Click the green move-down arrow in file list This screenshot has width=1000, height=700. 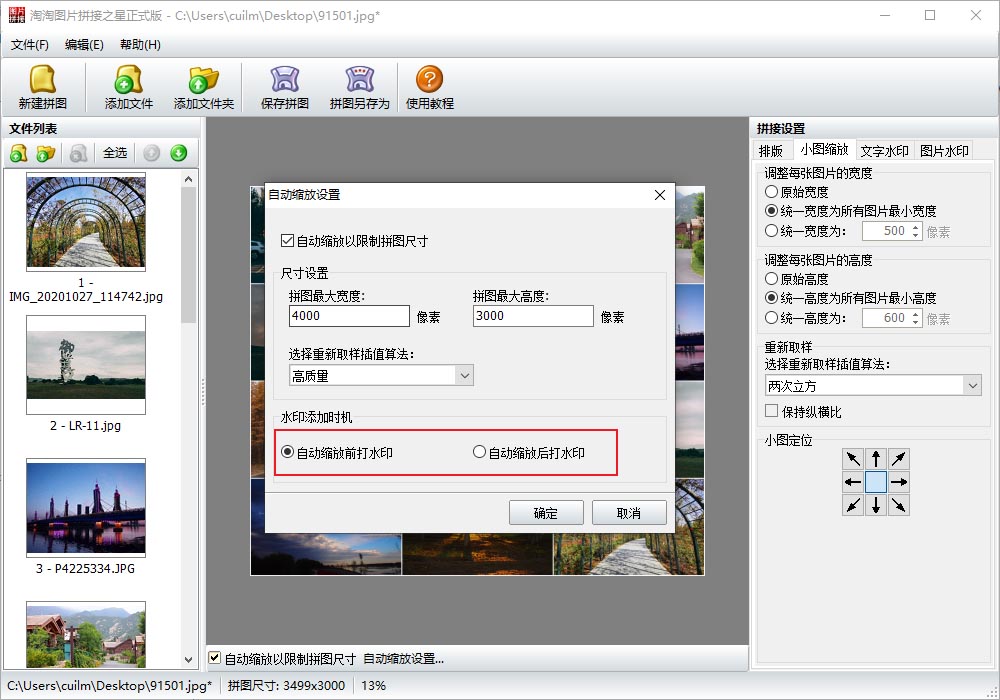coord(178,153)
